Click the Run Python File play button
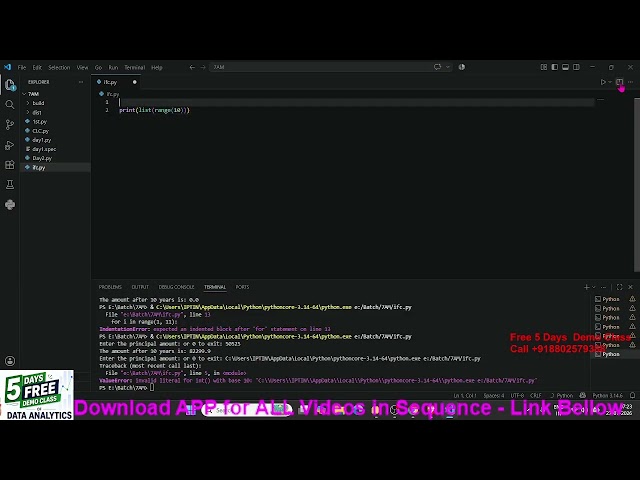The height and width of the screenshot is (480, 640). 603,82
